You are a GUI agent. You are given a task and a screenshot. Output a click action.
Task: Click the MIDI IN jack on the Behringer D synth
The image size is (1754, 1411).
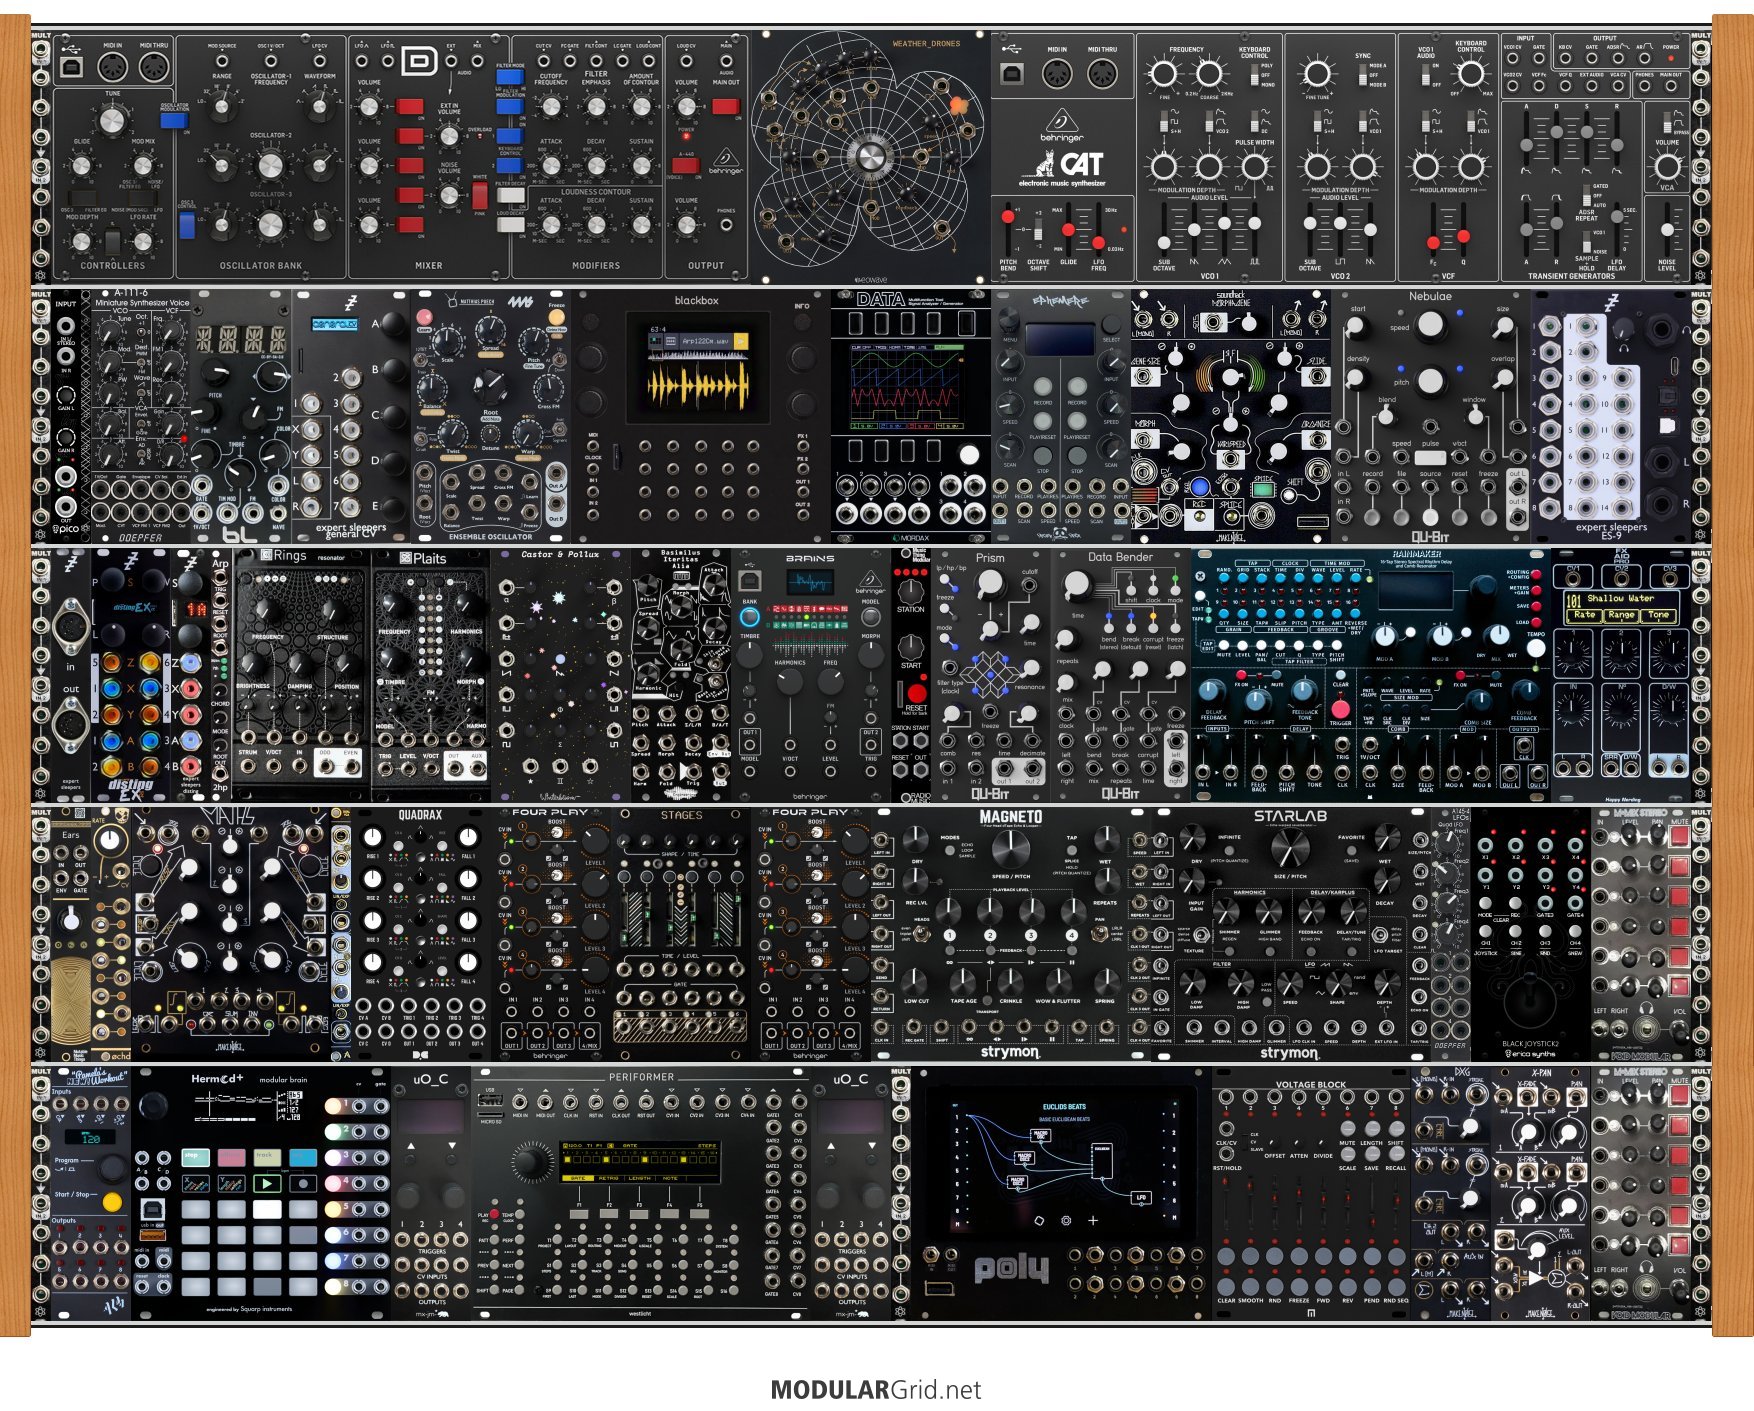[x=112, y=68]
